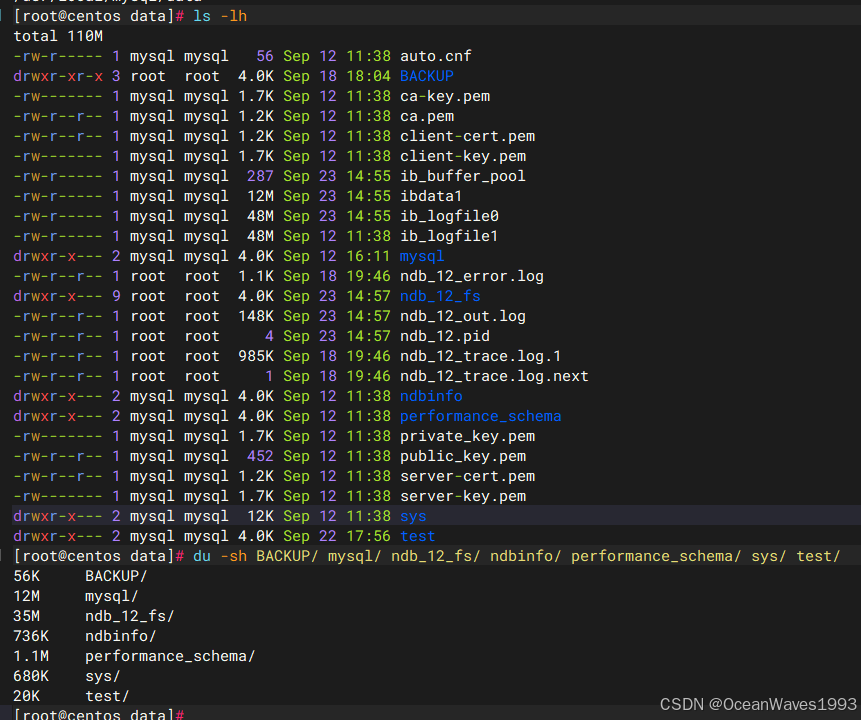Click ndb_12_error.log file name
Viewport: 861px width, 720px height.
[472, 276]
